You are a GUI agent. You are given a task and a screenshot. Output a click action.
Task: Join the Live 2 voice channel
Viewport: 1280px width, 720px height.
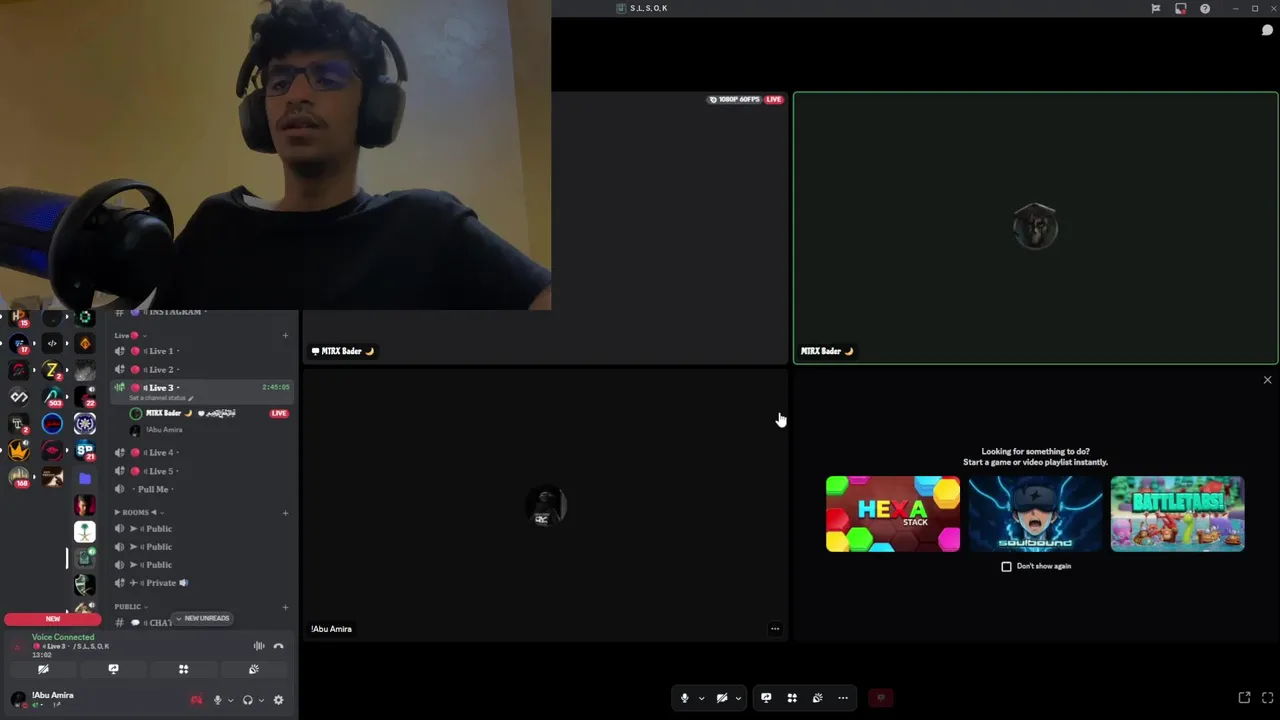[200, 369]
